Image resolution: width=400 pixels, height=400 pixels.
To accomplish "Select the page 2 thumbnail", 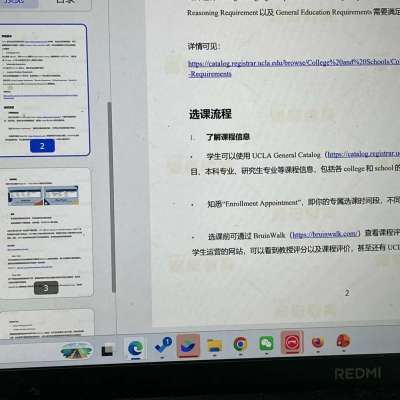I will point(43,89).
